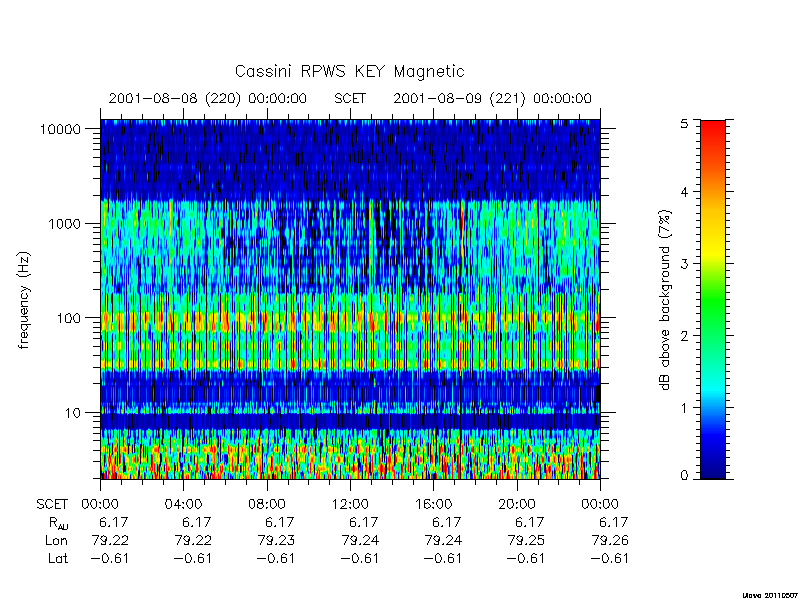Click the 12:00 time tick label
The width and height of the screenshot is (800, 600).
coord(350,505)
